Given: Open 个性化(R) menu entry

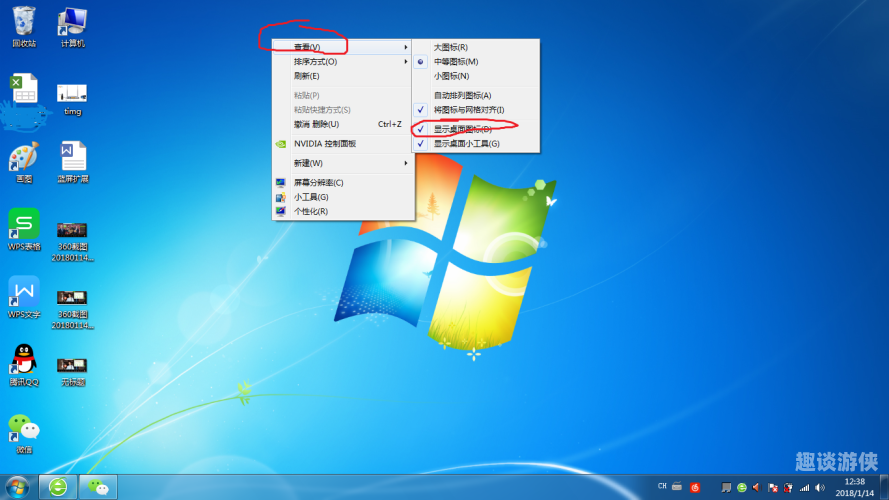Looking at the screenshot, I should [x=344, y=211].
